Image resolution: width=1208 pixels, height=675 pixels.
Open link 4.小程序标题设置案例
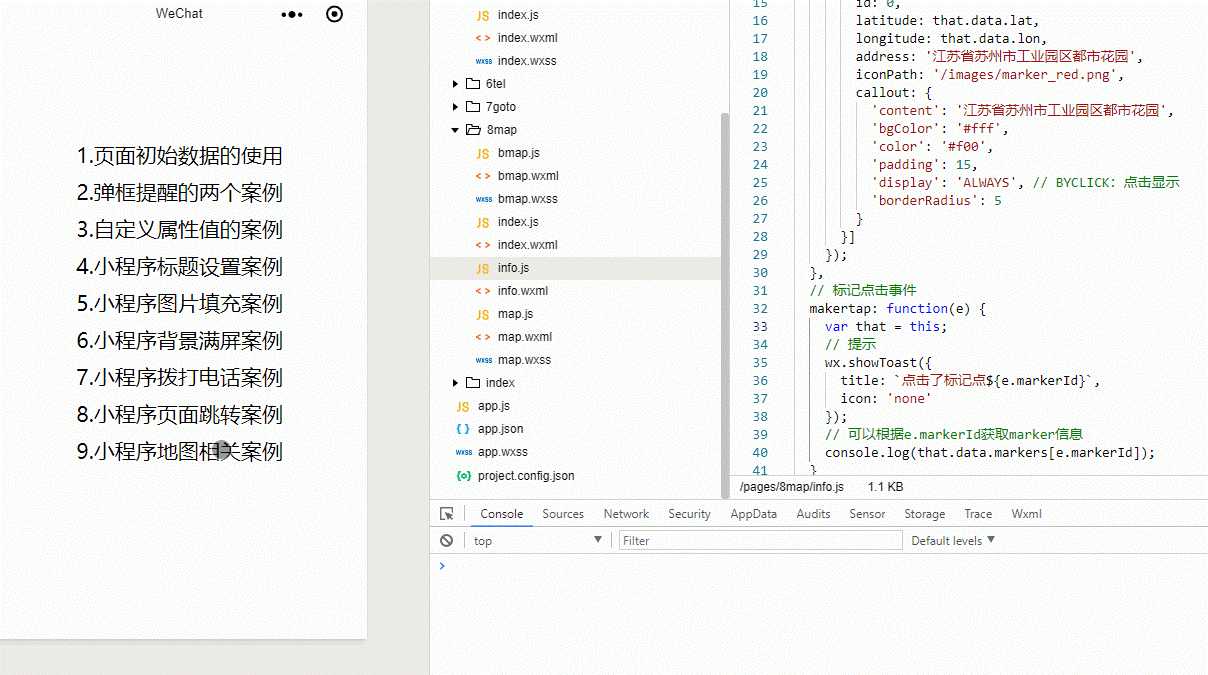point(180,267)
